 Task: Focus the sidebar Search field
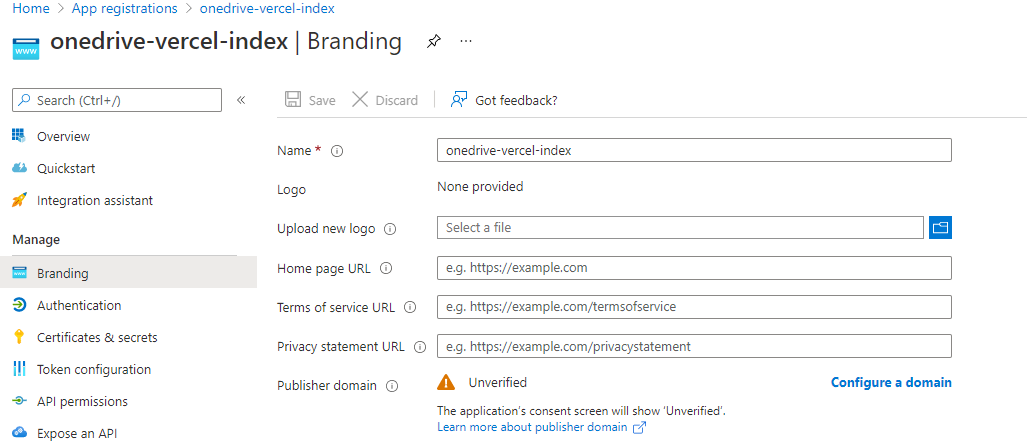click(117, 100)
